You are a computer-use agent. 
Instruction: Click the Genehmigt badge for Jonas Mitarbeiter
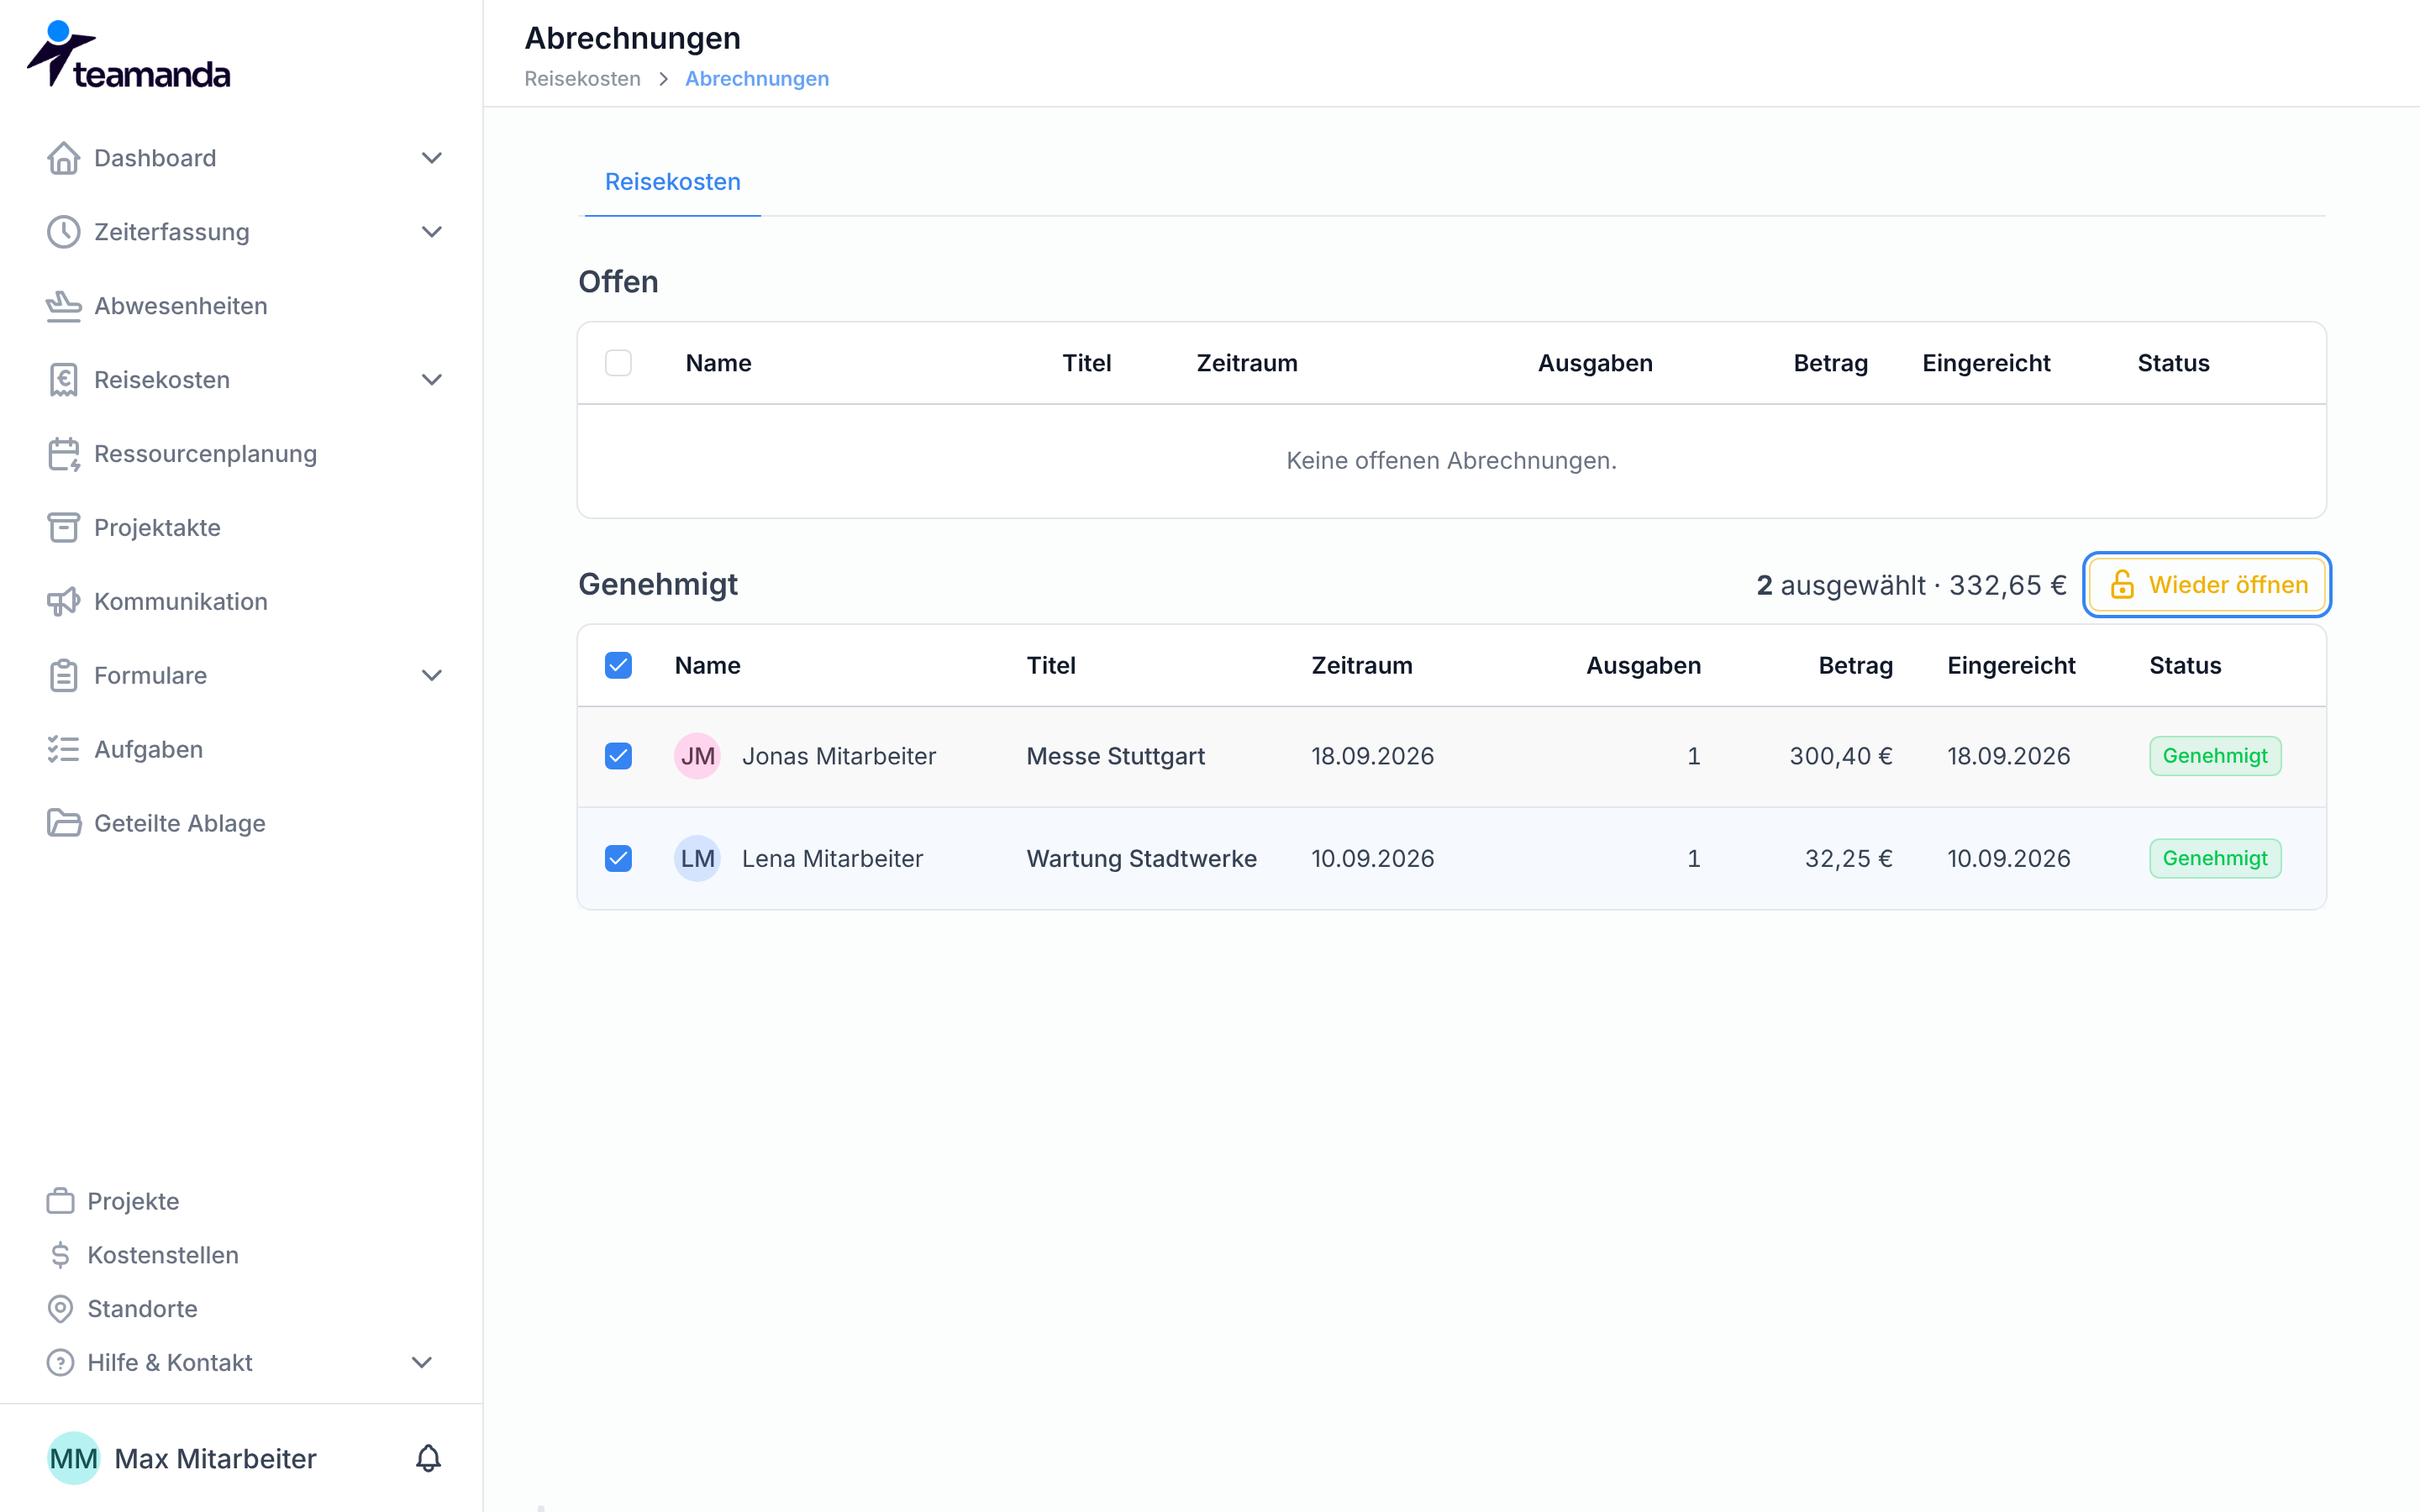(x=2215, y=756)
